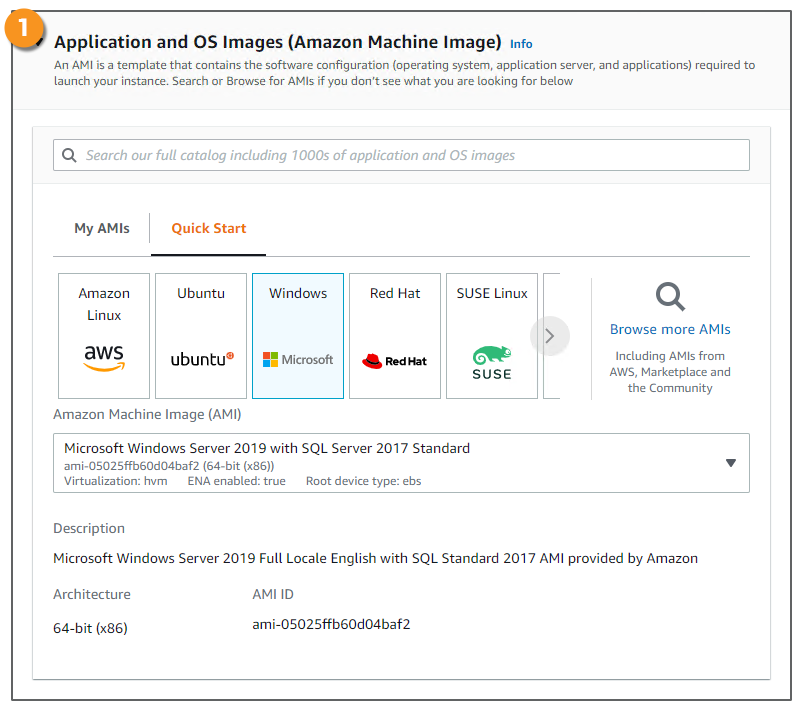This screenshot has width=806, height=708.
Task: Click the magnifier icon above Browse more AMIs
Action: [x=670, y=297]
